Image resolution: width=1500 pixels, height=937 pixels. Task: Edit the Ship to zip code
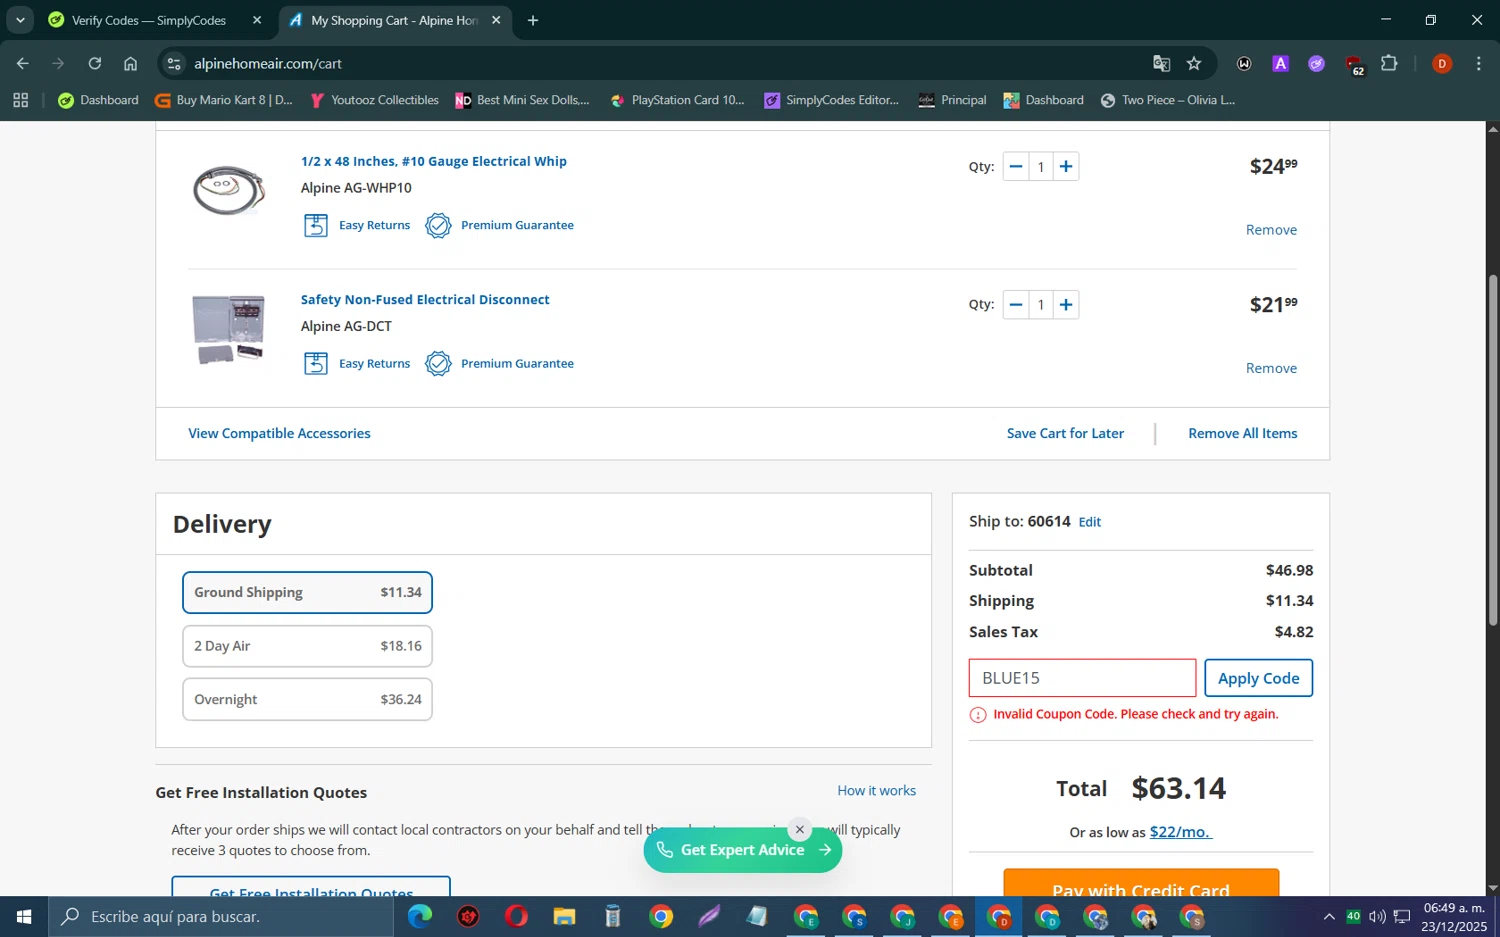click(1090, 522)
